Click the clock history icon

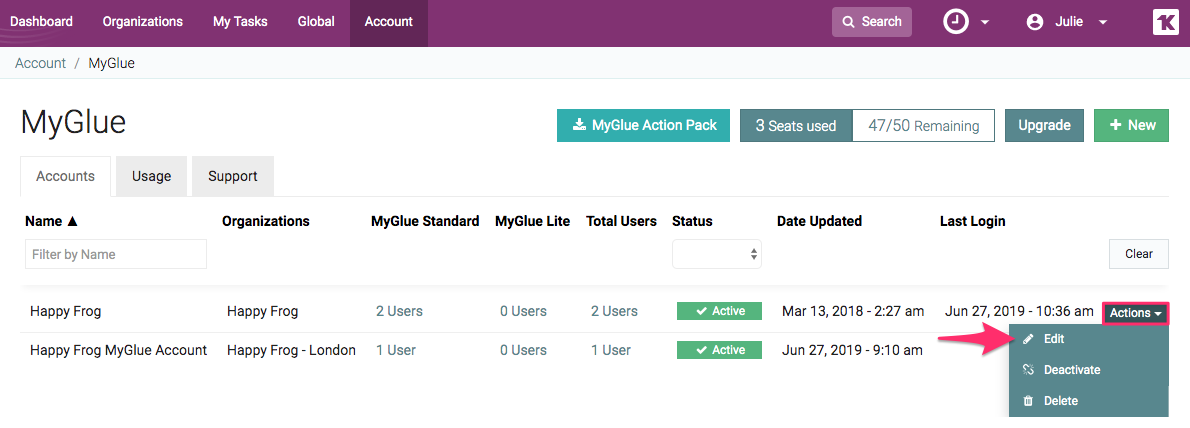pyautogui.click(x=956, y=22)
